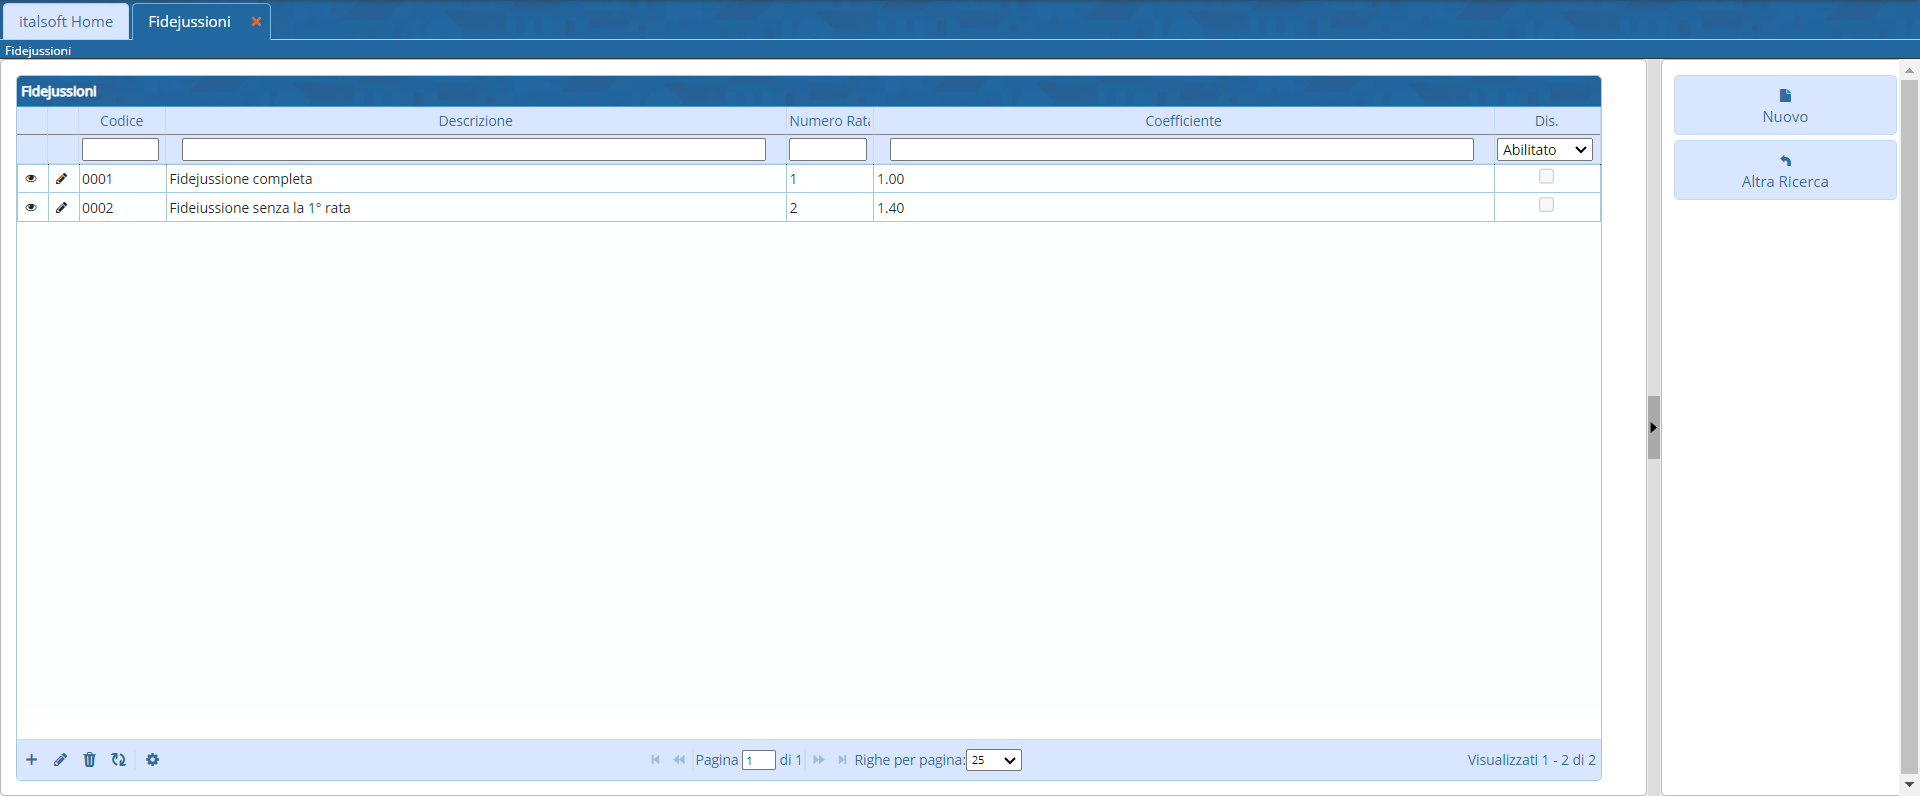Close the Fidejussioni tab
1920x796 pixels.
pos(256,22)
